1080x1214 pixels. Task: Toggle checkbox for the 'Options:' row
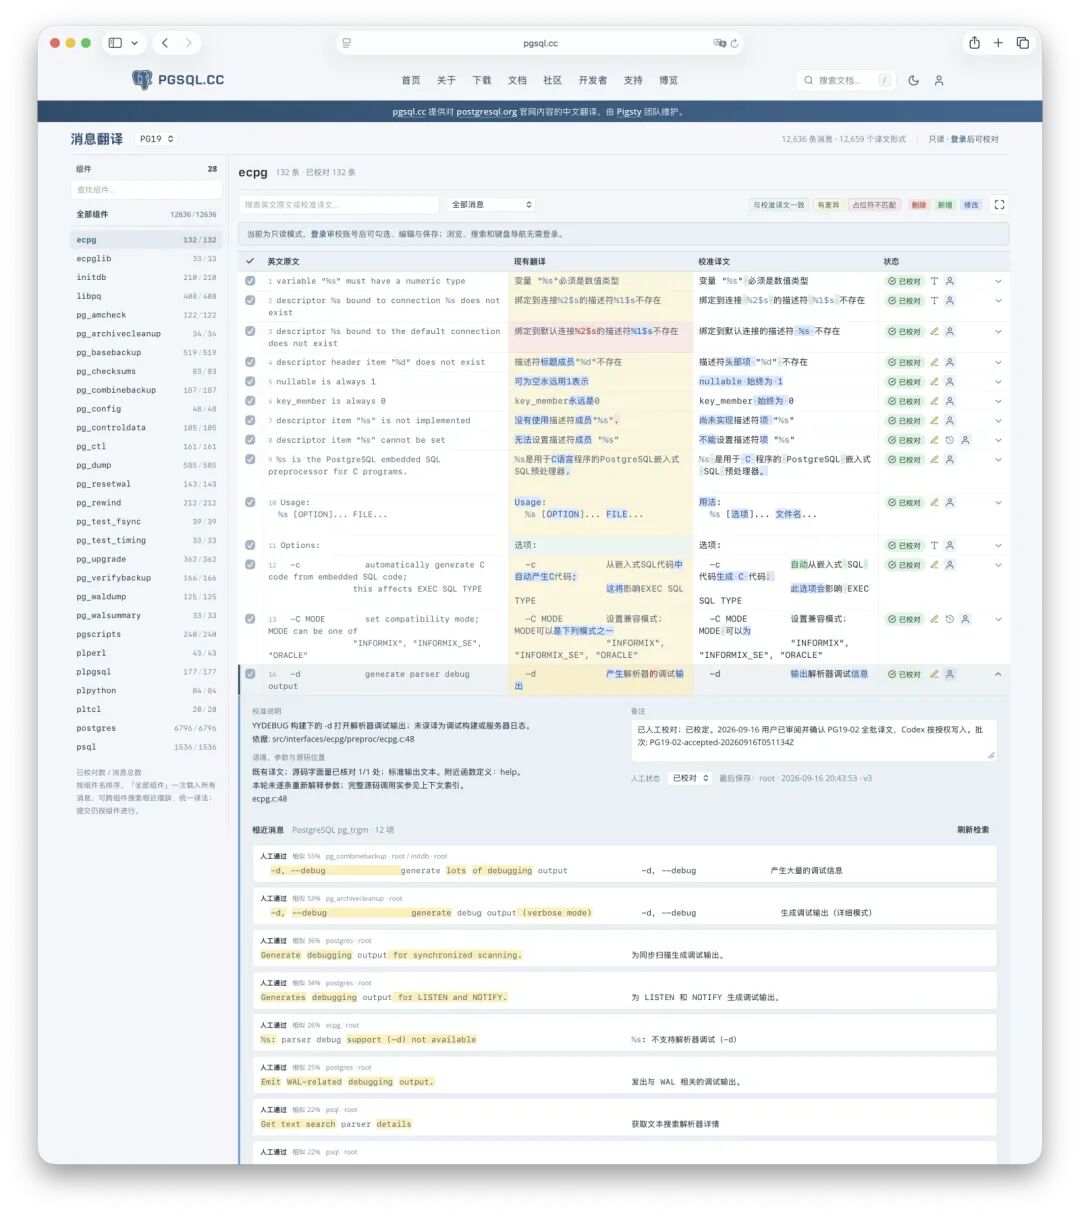tap(250, 545)
